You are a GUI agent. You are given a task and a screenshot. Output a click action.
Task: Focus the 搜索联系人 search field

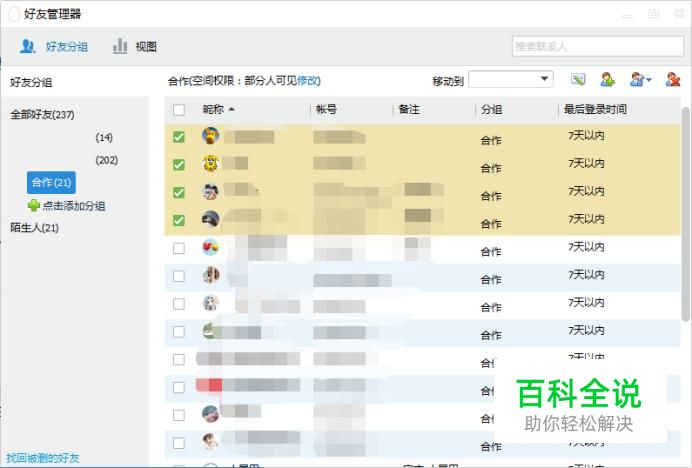pos(598,46)
